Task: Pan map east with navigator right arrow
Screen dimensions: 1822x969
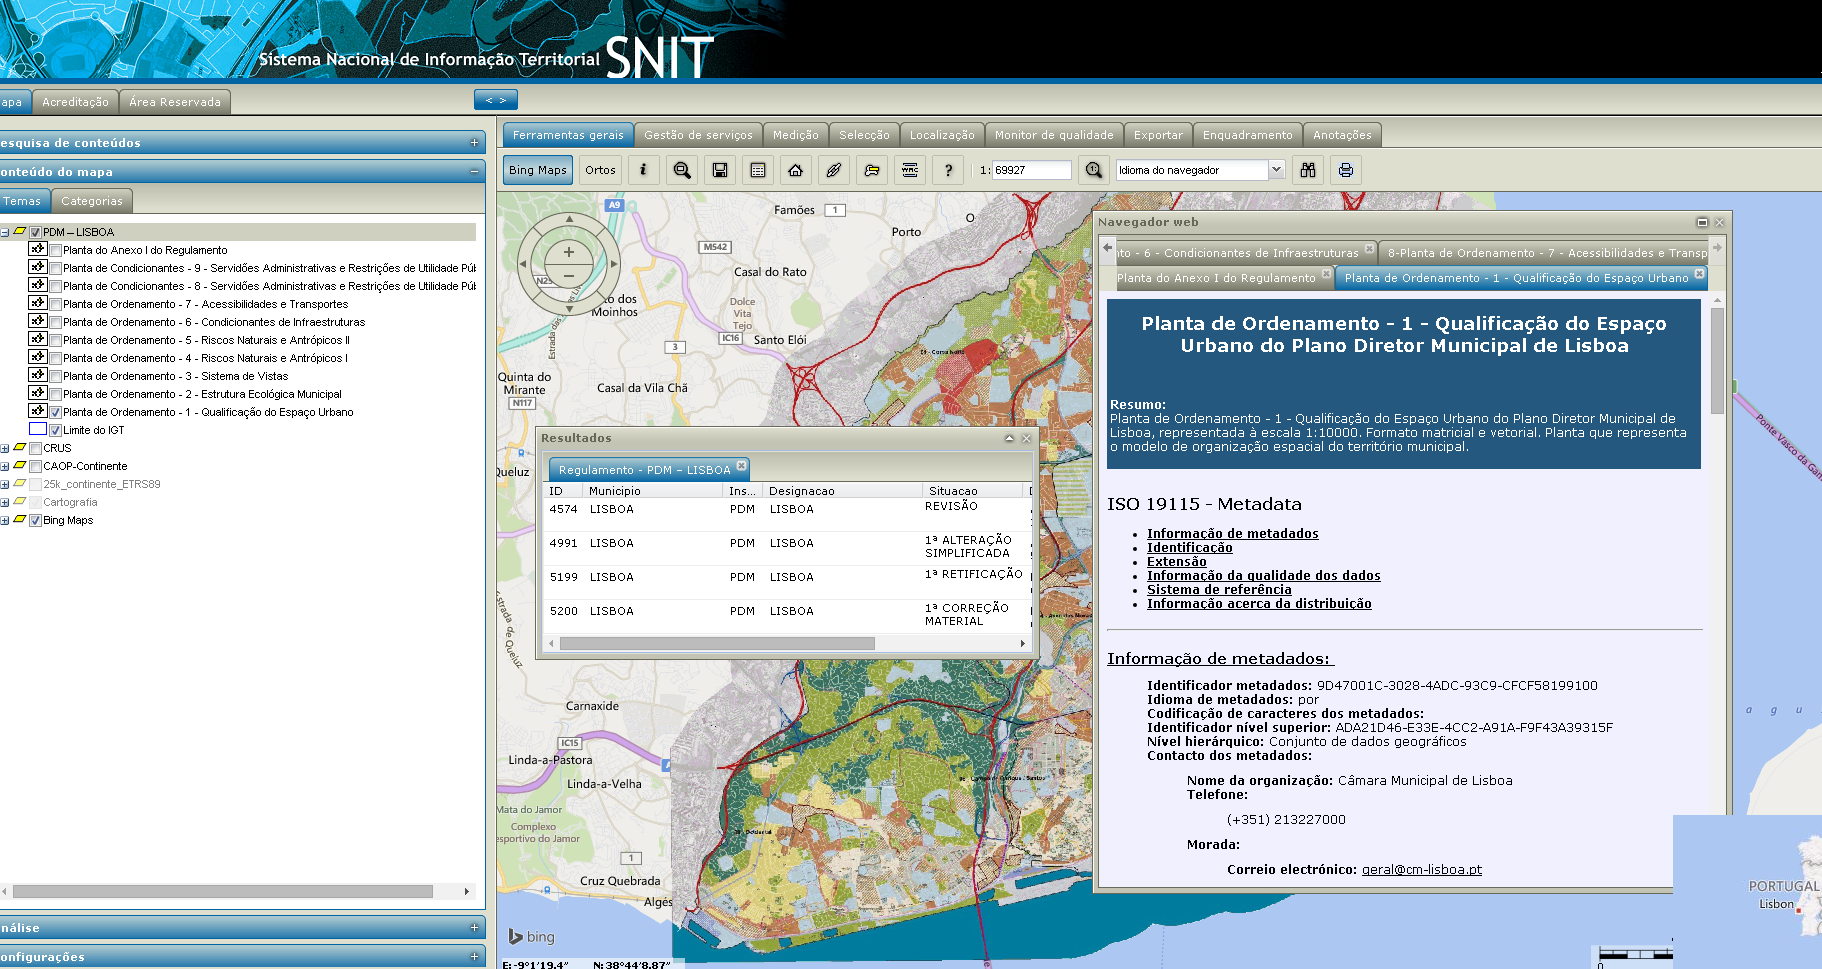Action: click(614, 264)
